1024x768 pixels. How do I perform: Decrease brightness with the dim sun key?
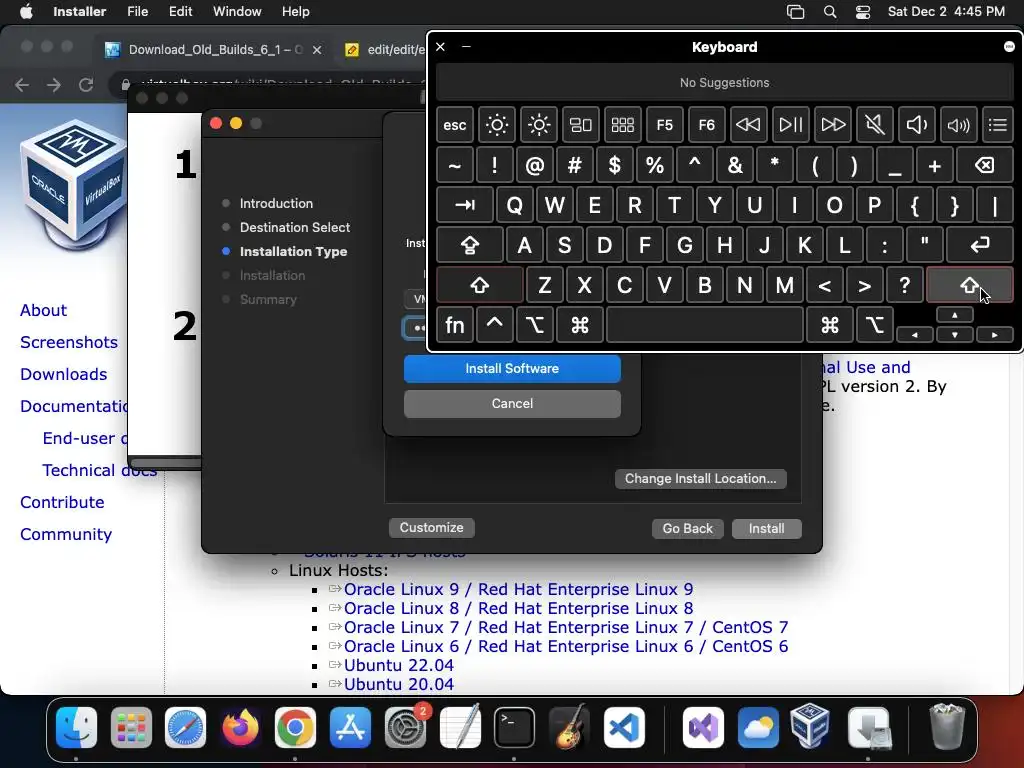pyautogui.click(x=496, y=125)
